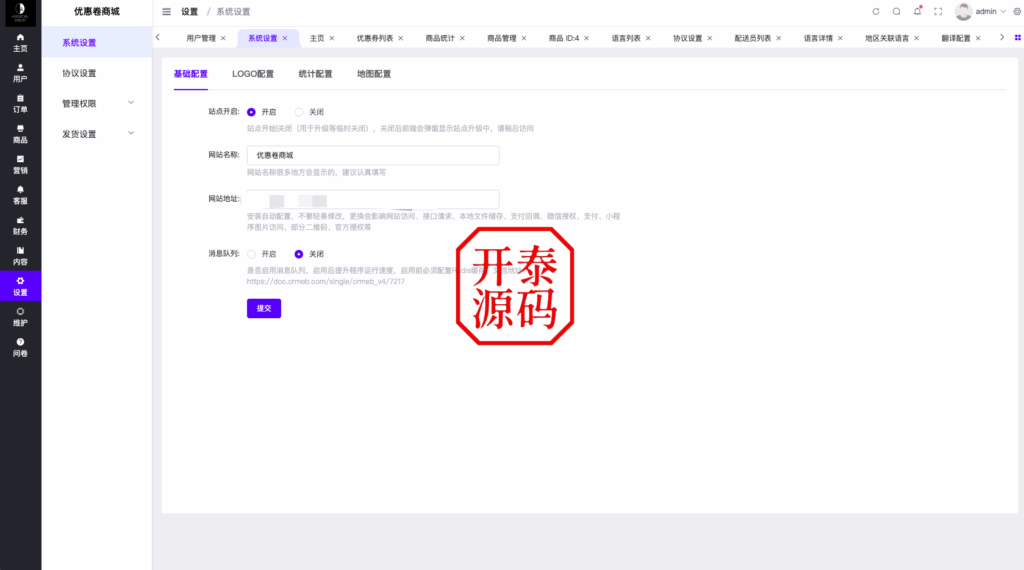Viewport: 1024px width, 570px height.
Task: Open the tab grid options icon
Action: [1017, 38]
